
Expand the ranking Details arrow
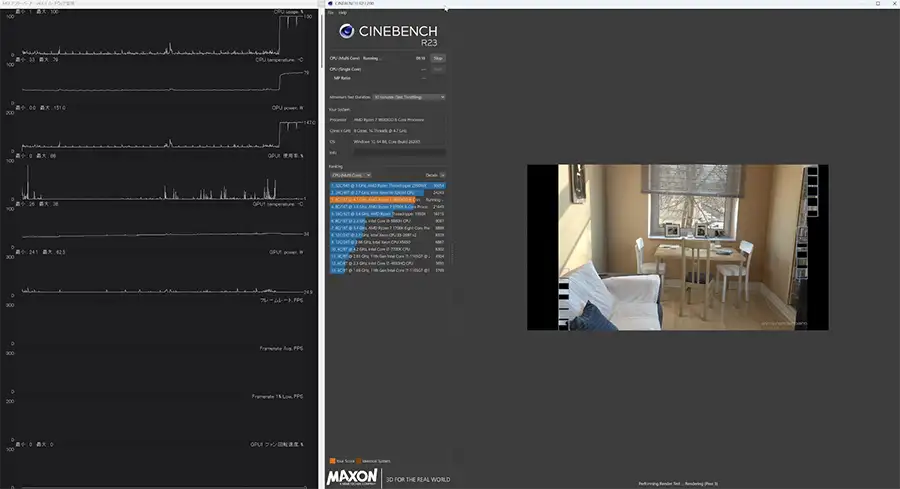[443, 175]
